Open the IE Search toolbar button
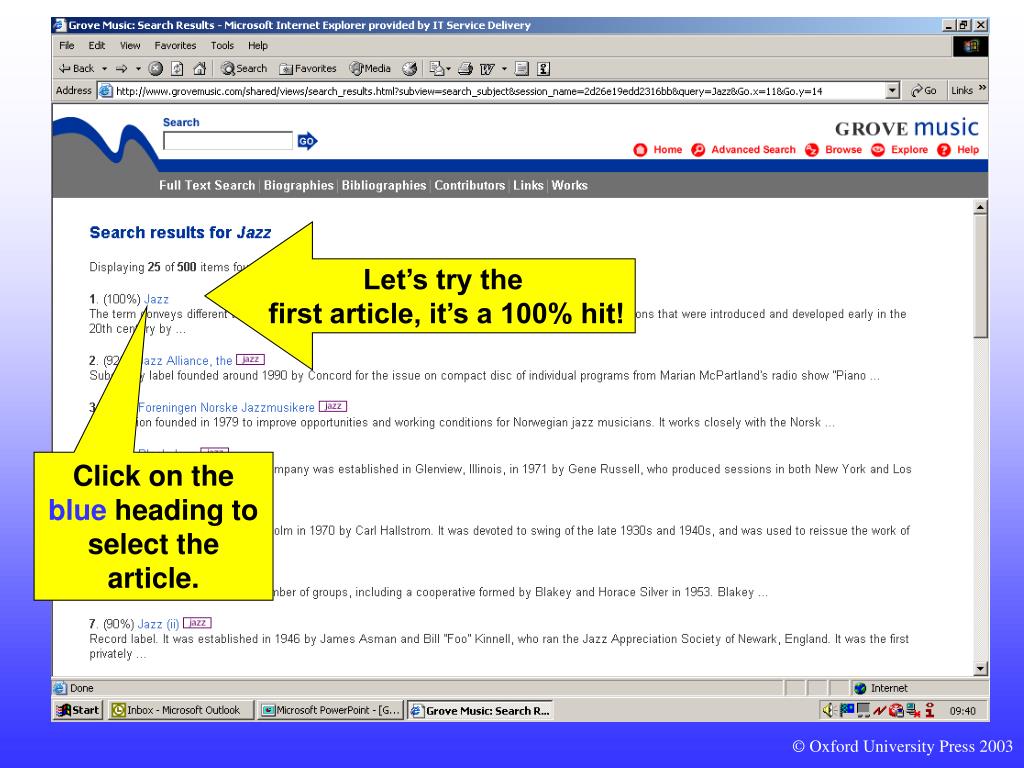This screenshot has width=1024, height=768. (x=244, y=69)
